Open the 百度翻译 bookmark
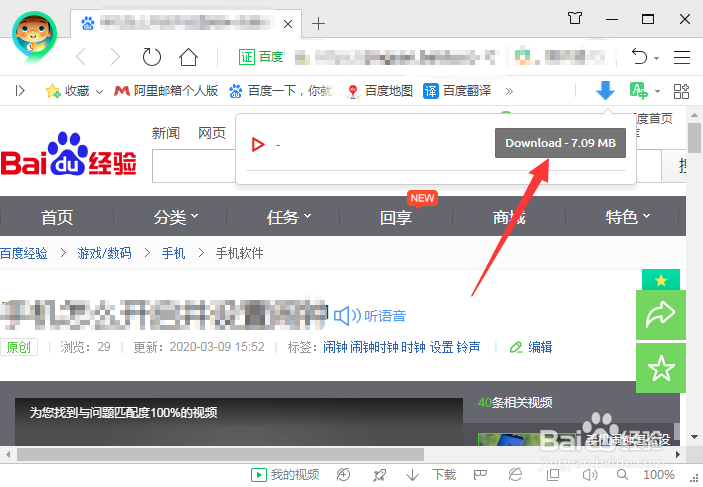 coord(457,91)
